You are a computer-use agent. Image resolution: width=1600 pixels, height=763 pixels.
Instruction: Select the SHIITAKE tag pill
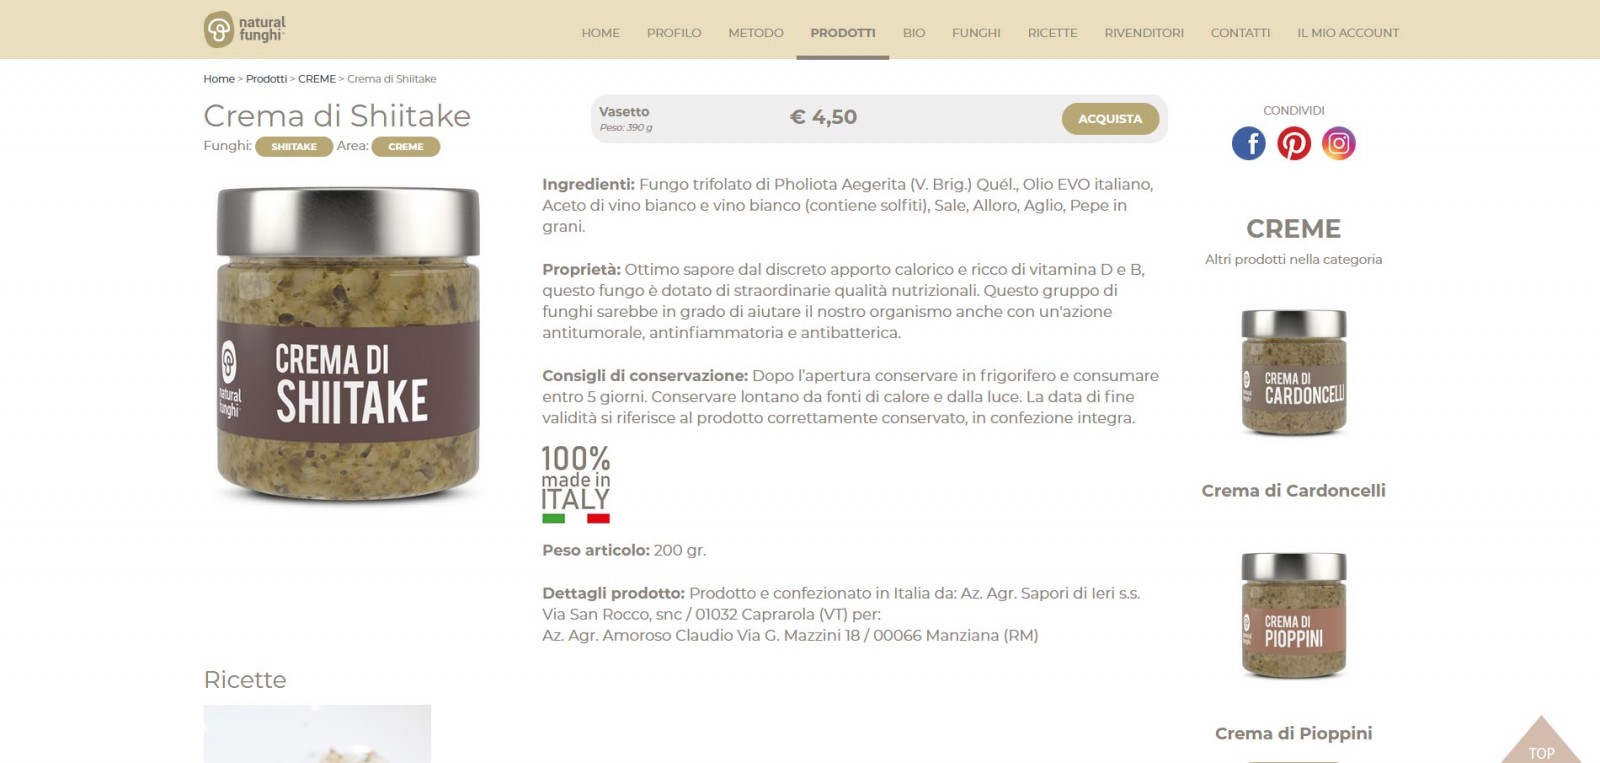[x=294, y=146]
